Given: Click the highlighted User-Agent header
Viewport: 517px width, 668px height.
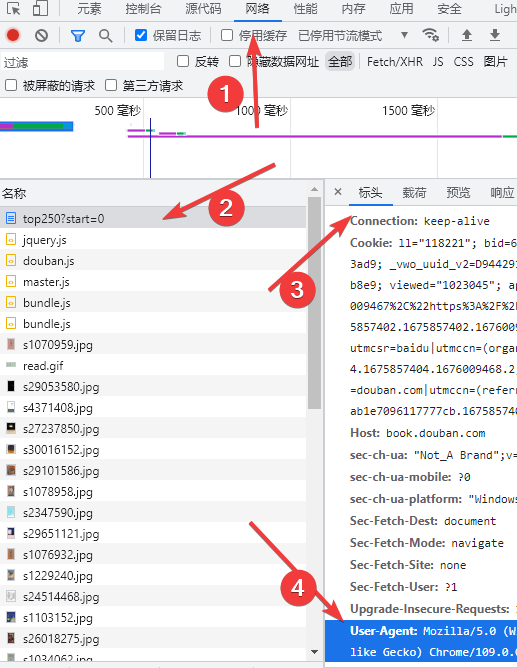Looking at the screenshot, I should (421, 641).
